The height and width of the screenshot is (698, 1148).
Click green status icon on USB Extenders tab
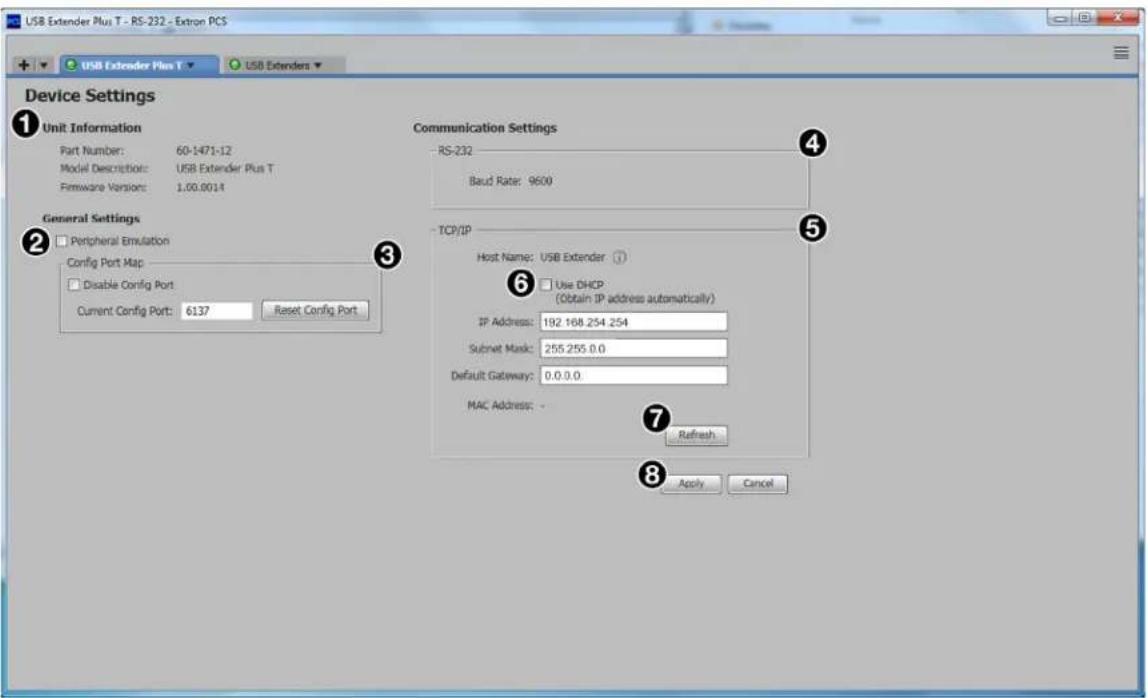(235, 65)
